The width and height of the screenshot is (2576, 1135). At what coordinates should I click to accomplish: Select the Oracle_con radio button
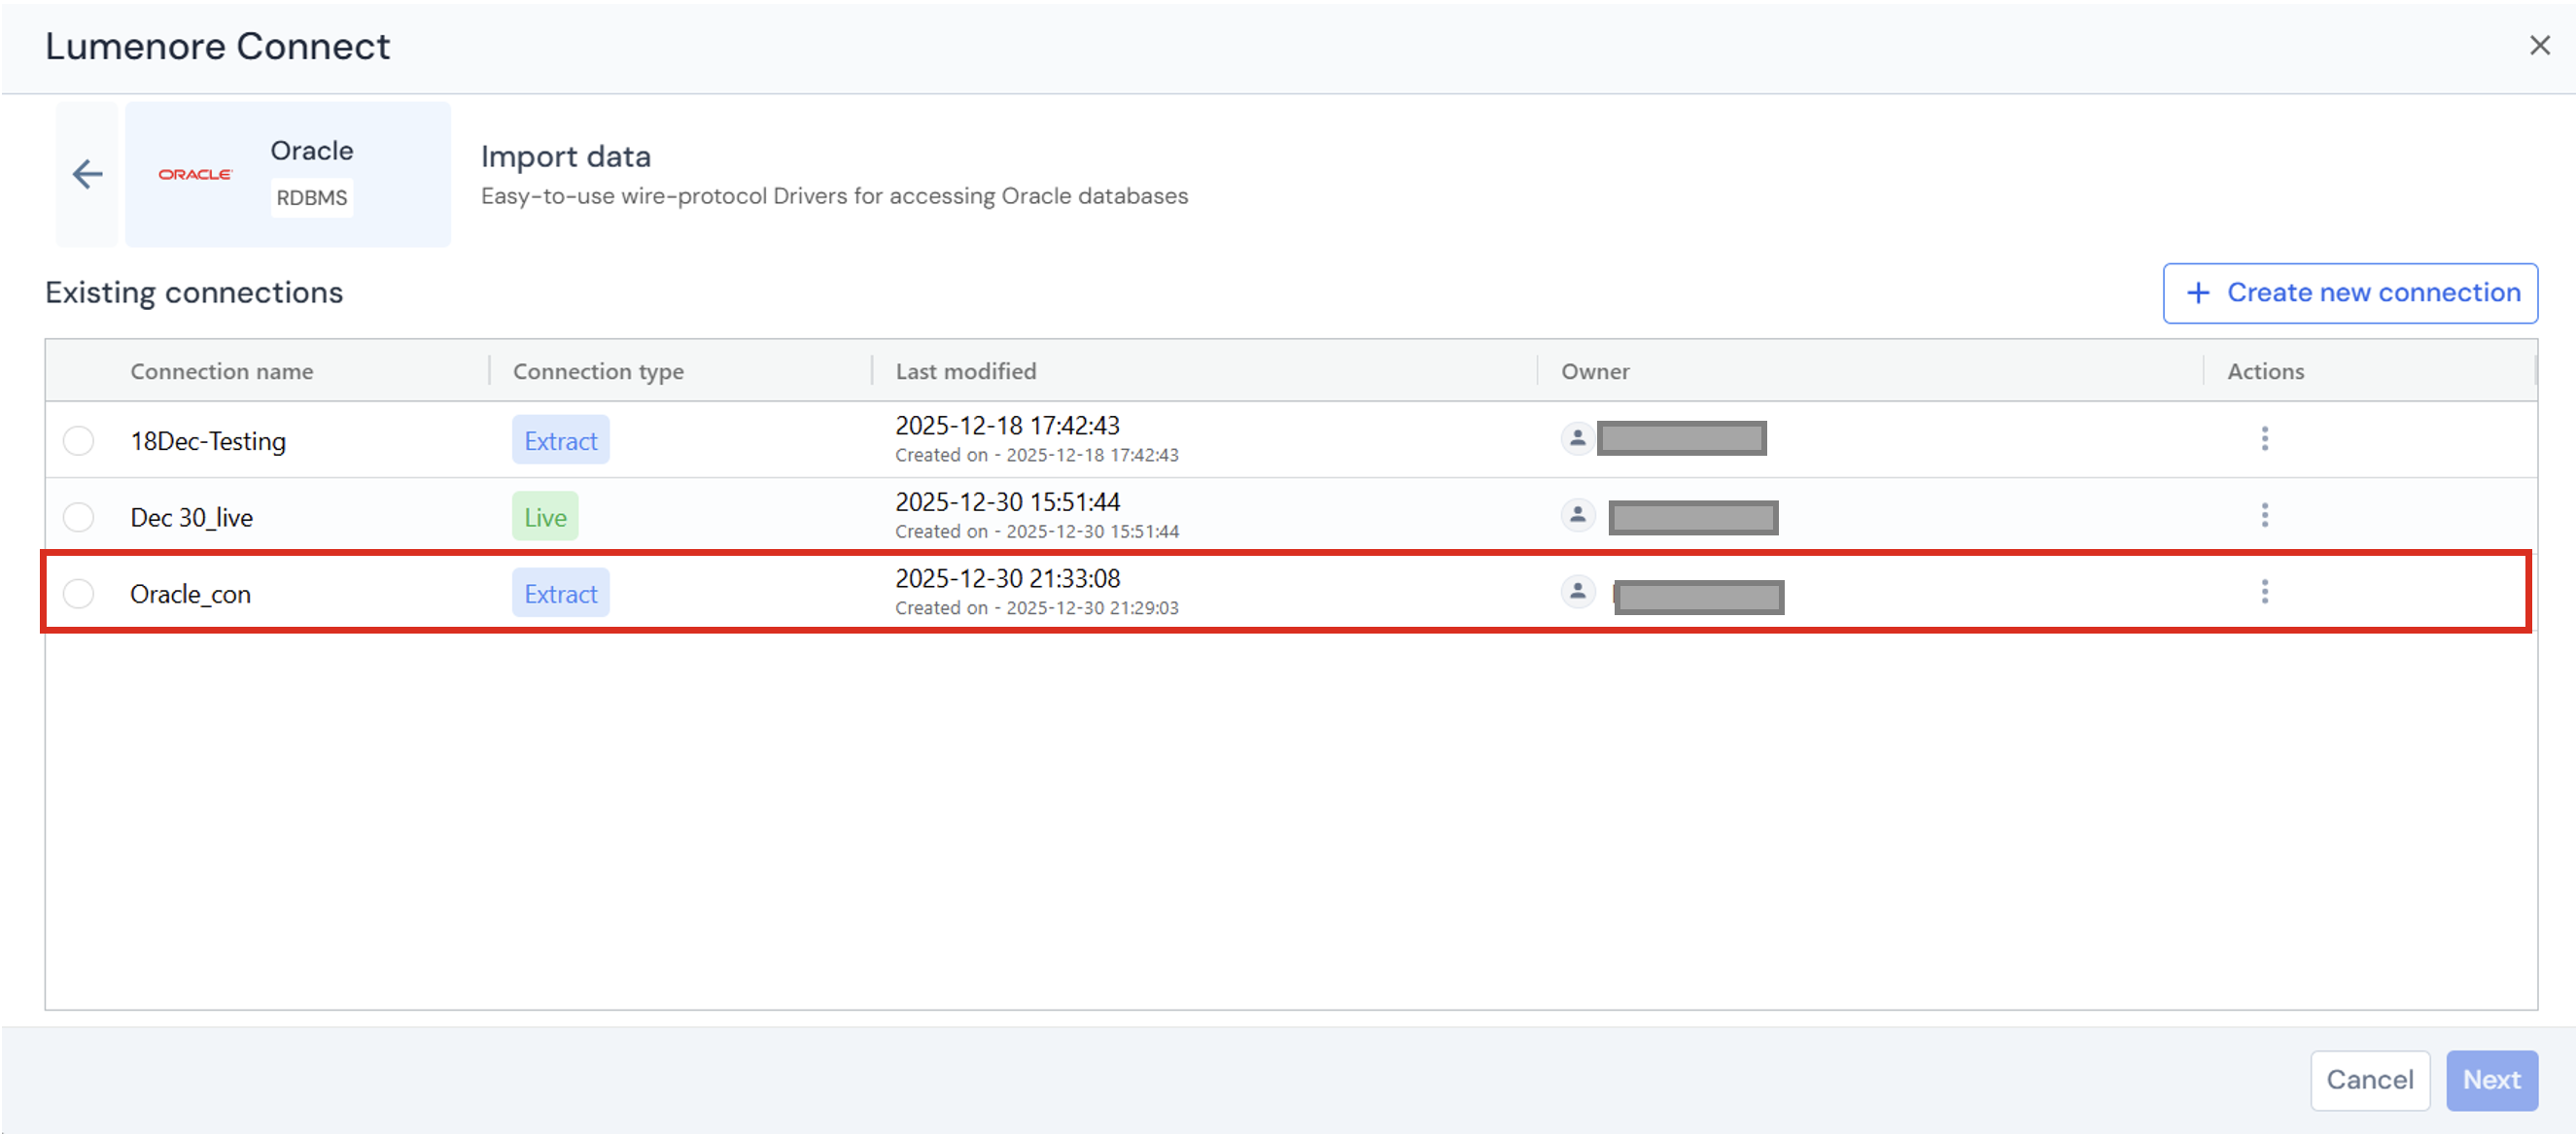(x=78, y=594)
